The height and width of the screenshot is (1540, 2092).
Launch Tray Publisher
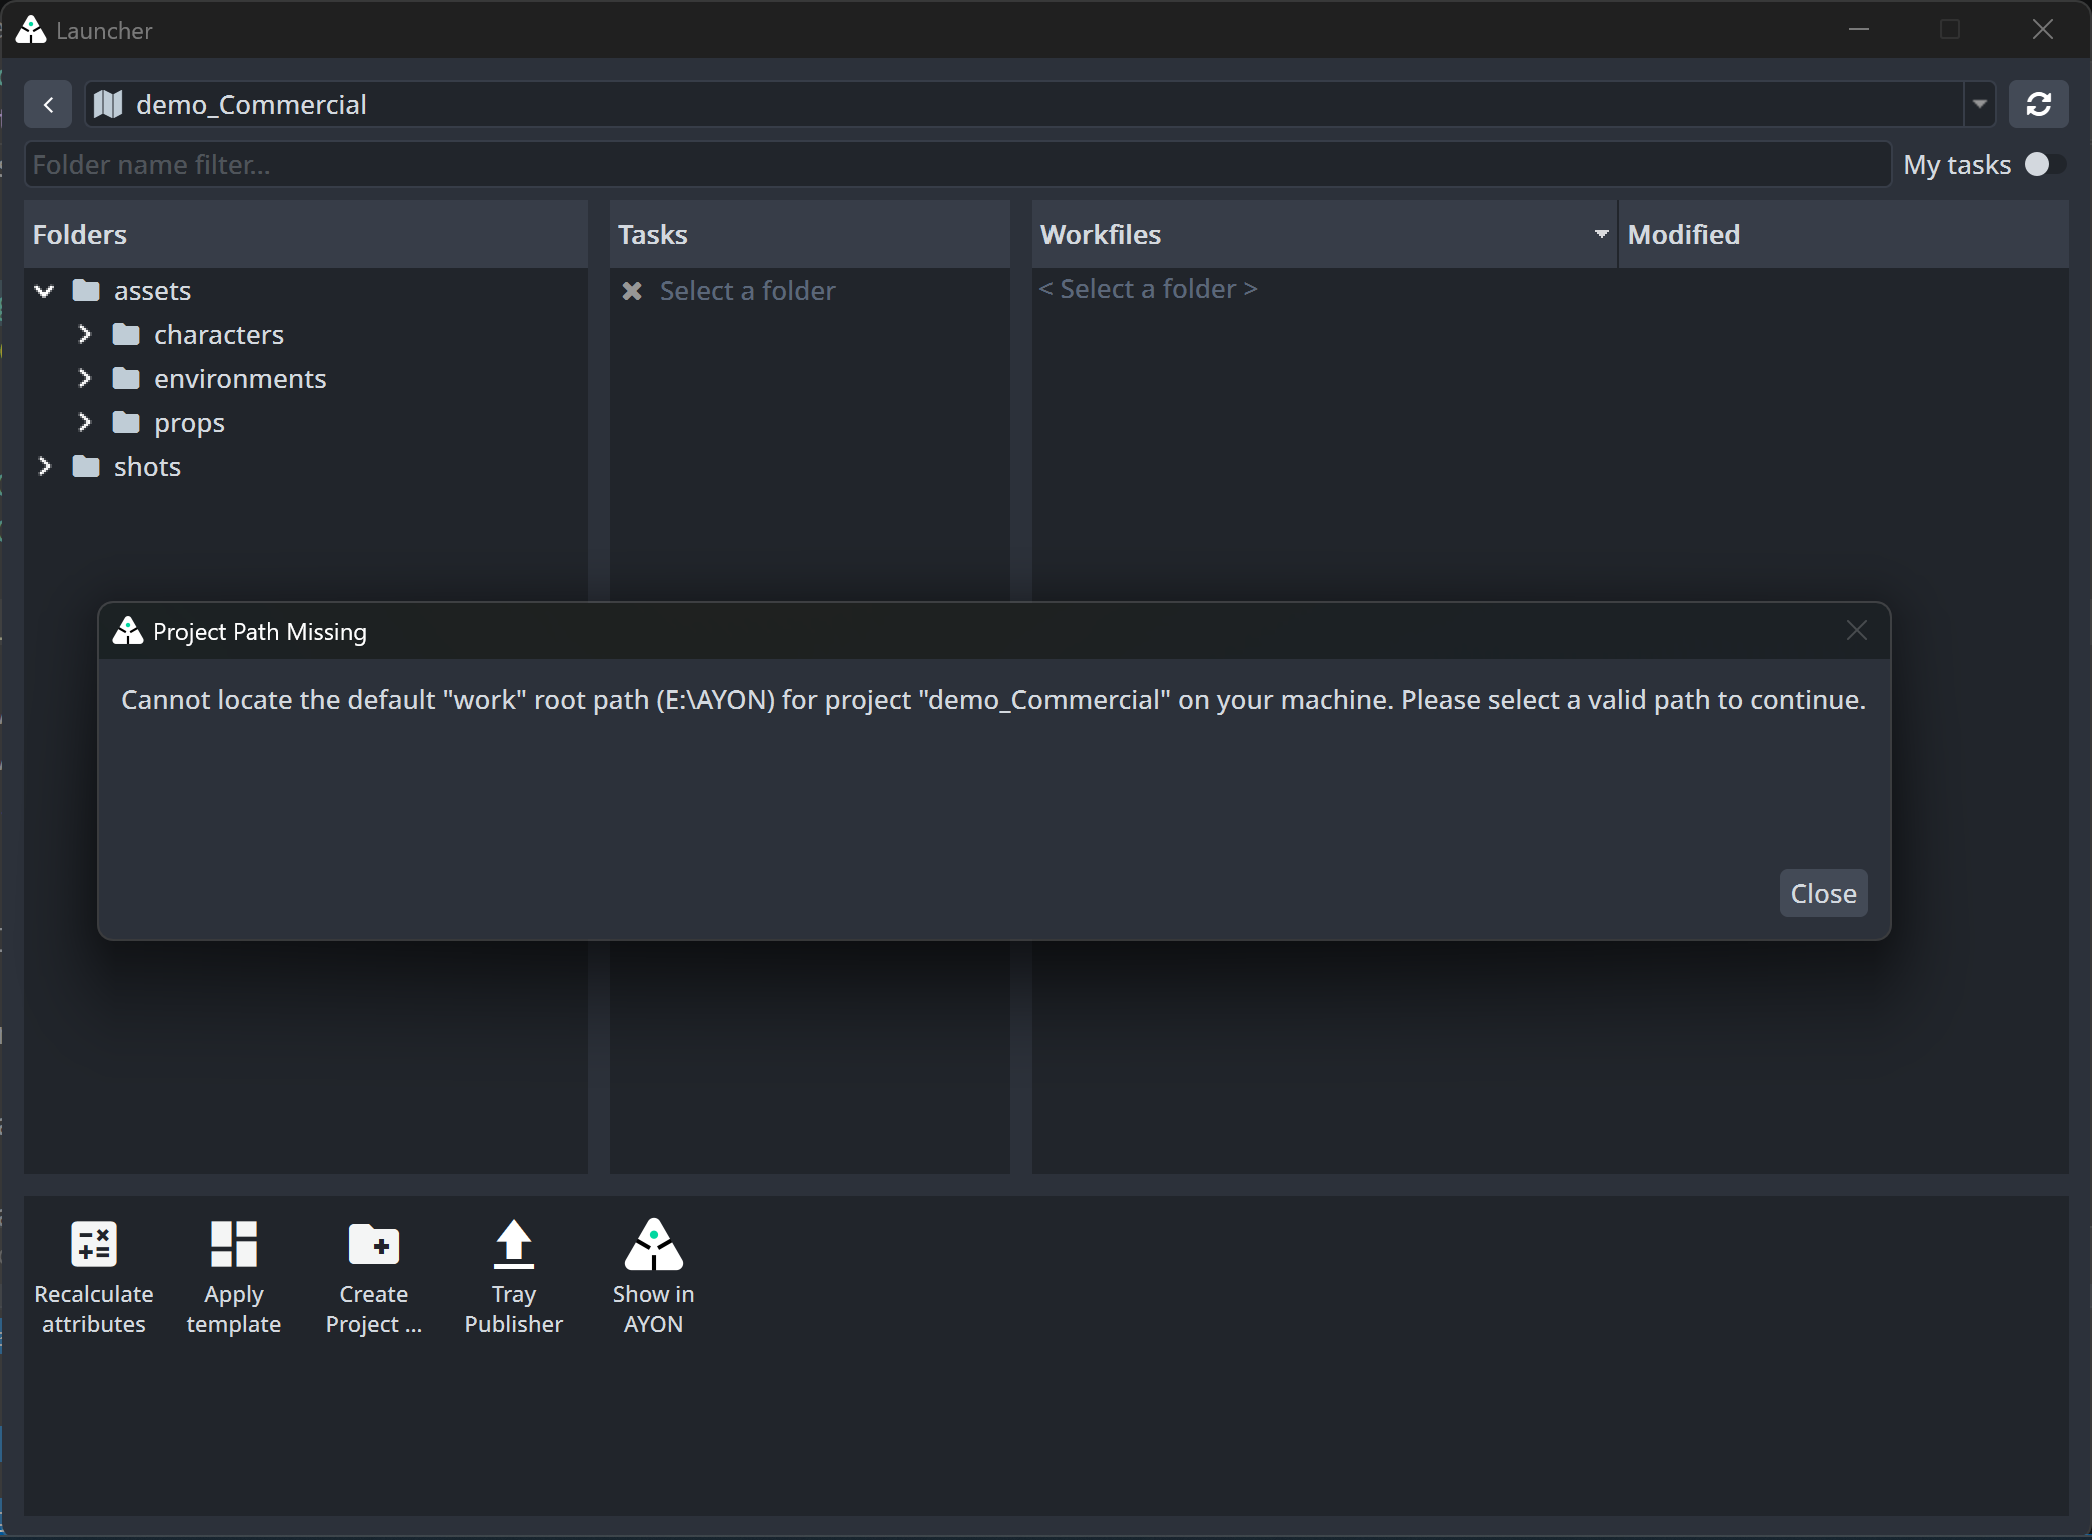pos(514,1277)
